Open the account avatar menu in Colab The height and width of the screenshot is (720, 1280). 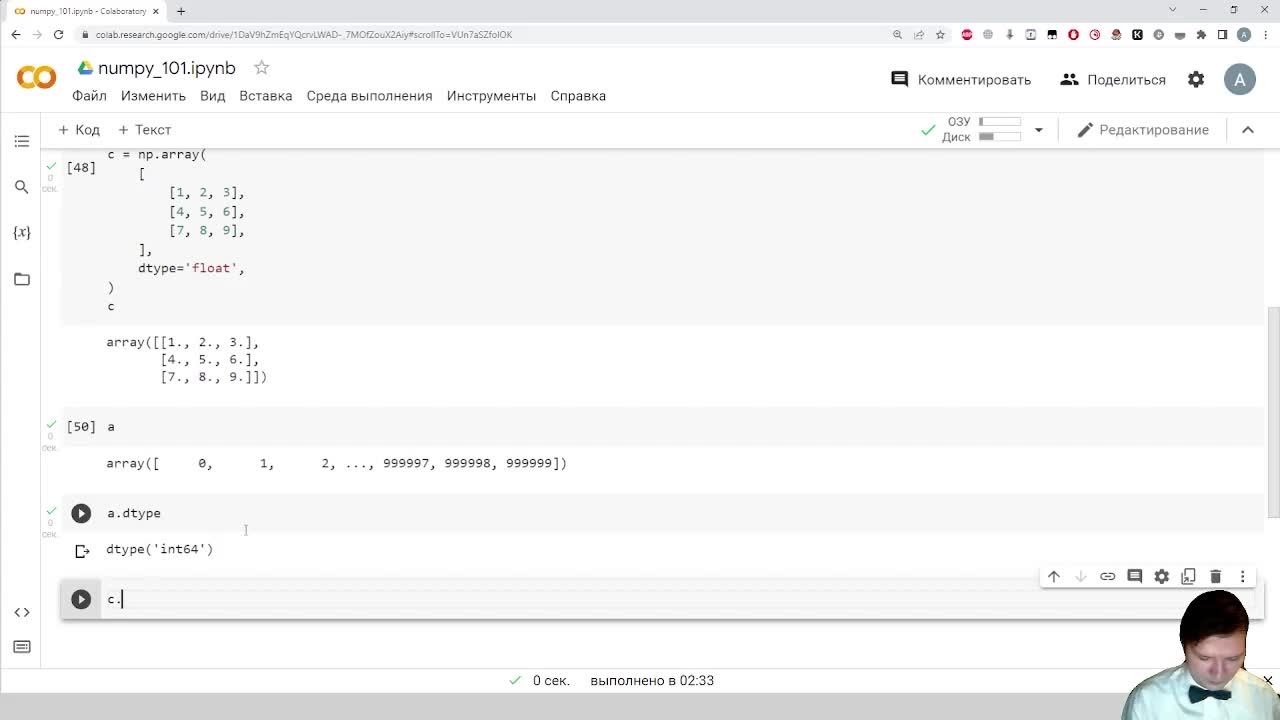tap(1240, 80)
